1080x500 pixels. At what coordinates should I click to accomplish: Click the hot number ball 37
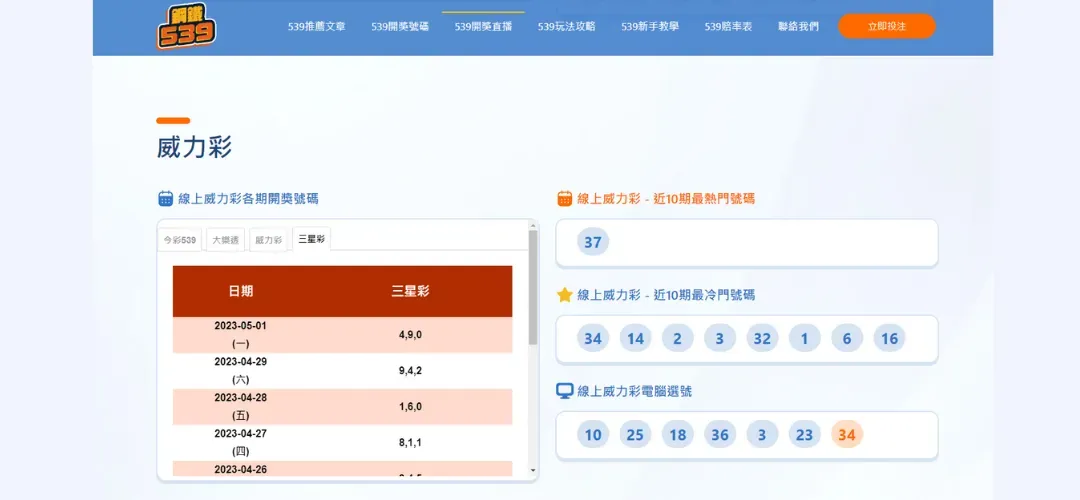point(593,242)
